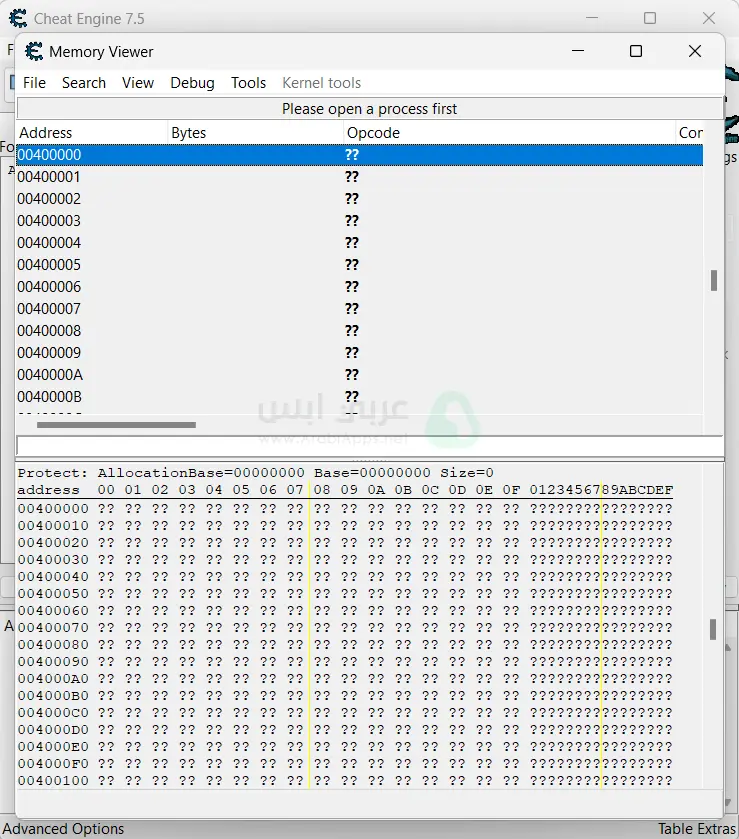Click the Memory Viewer title bar icon
The height and width of the screenshot is (839, 739).
point(34,52)
